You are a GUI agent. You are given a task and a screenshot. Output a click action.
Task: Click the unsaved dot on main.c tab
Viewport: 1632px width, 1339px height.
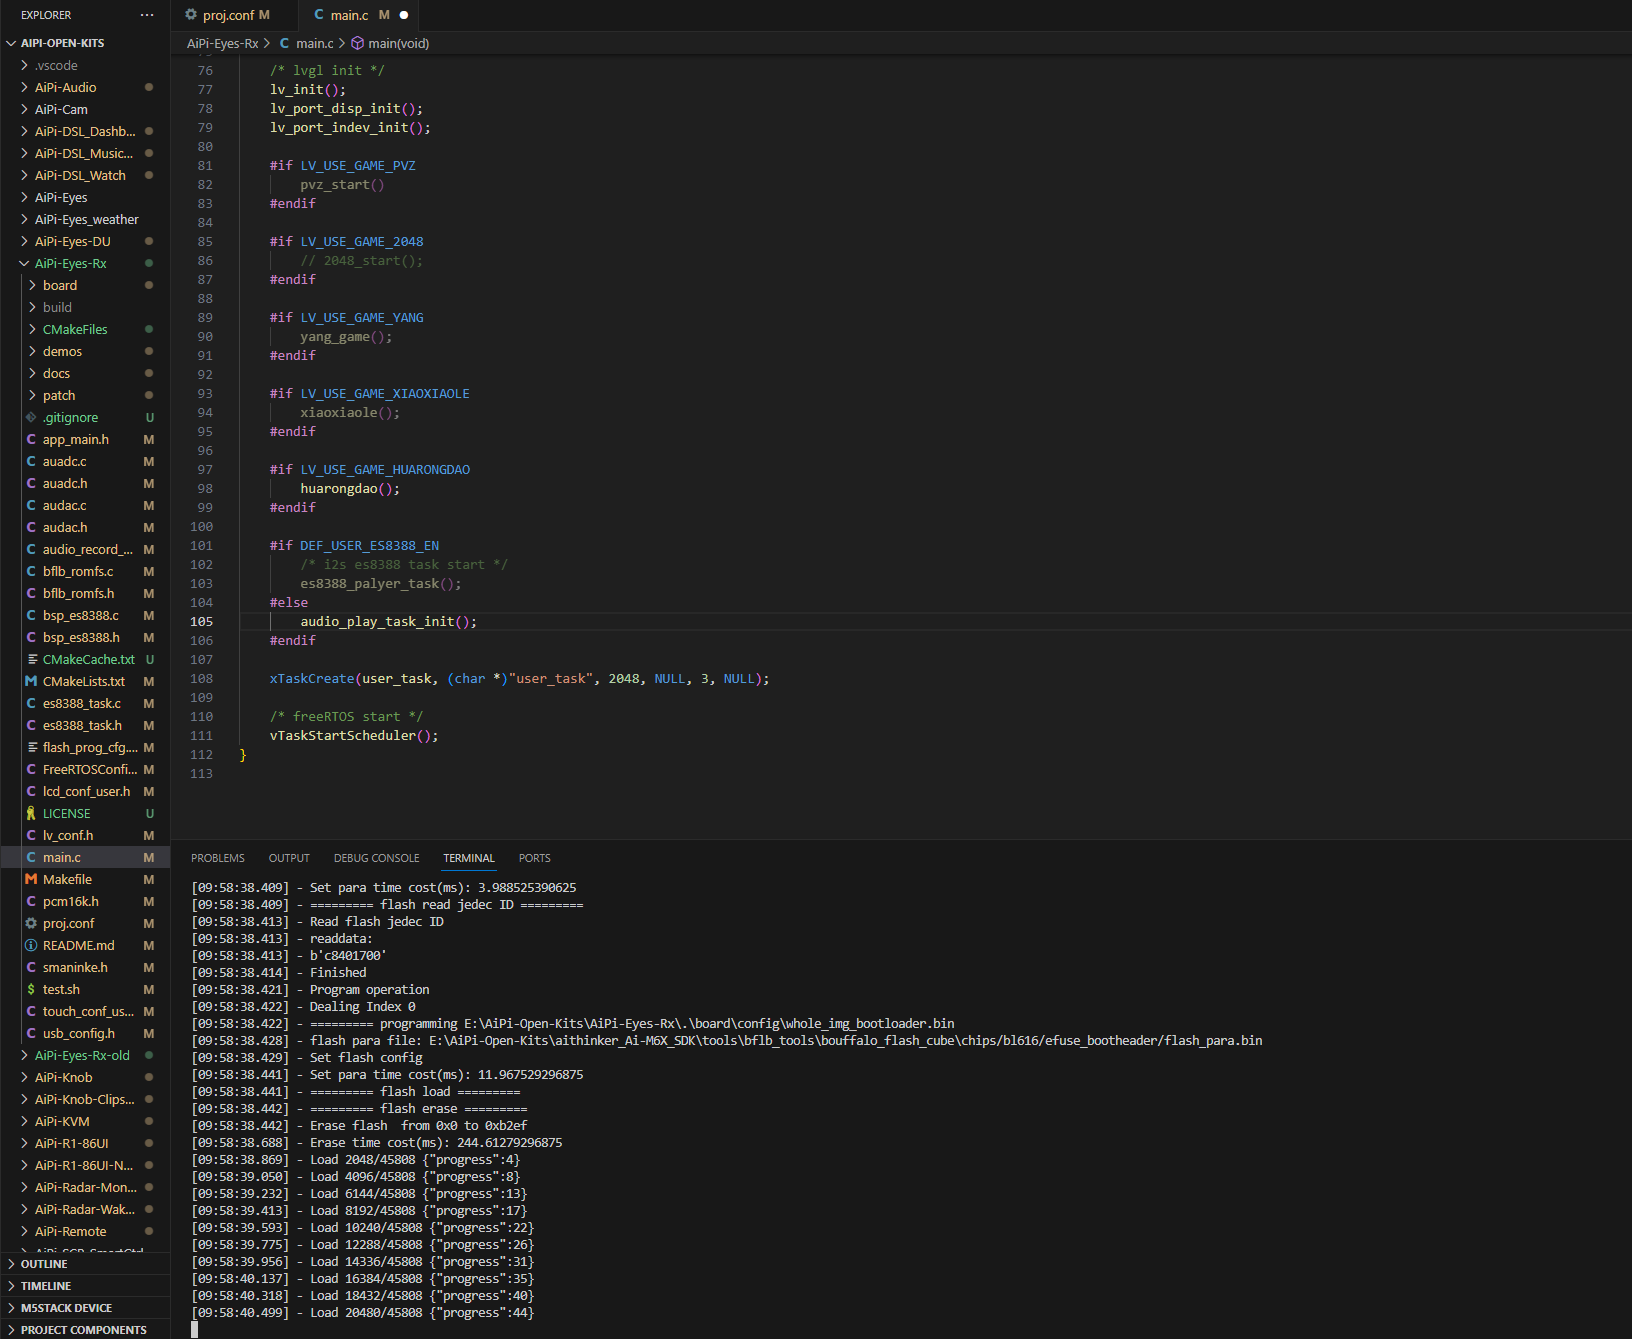tap(404, 15)
